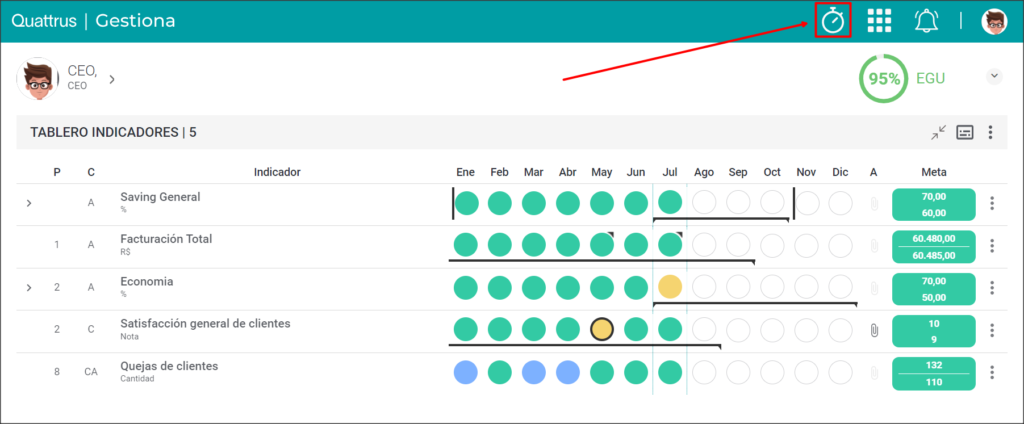Image resolution: width=1024 pixels, height=424 pixels.
Task: Click Quattrus | Gestiona logo text
Action: click(93, 21)
